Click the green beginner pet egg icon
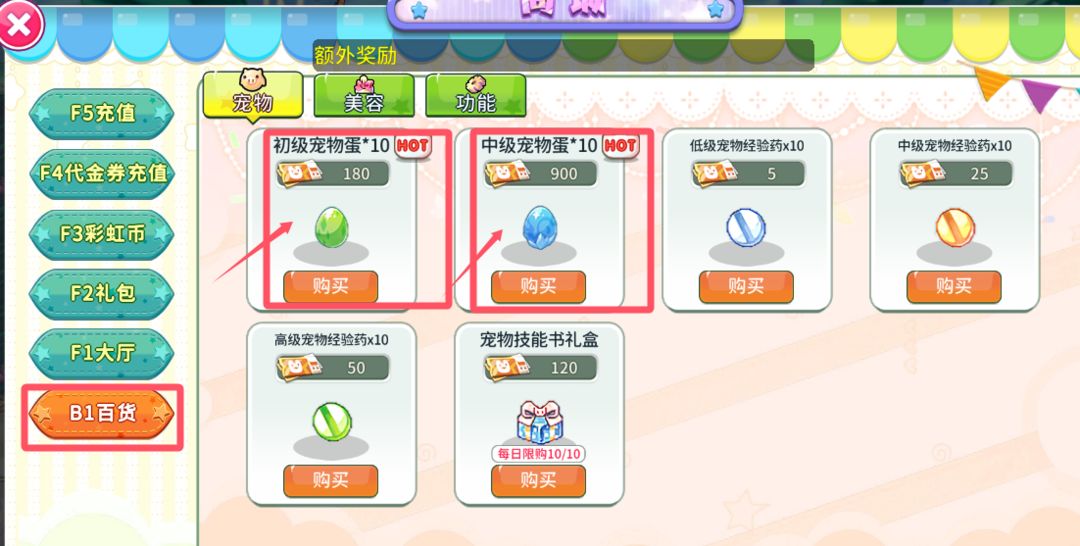Viewport: 1080px width, 546px height. click(331, 228)
